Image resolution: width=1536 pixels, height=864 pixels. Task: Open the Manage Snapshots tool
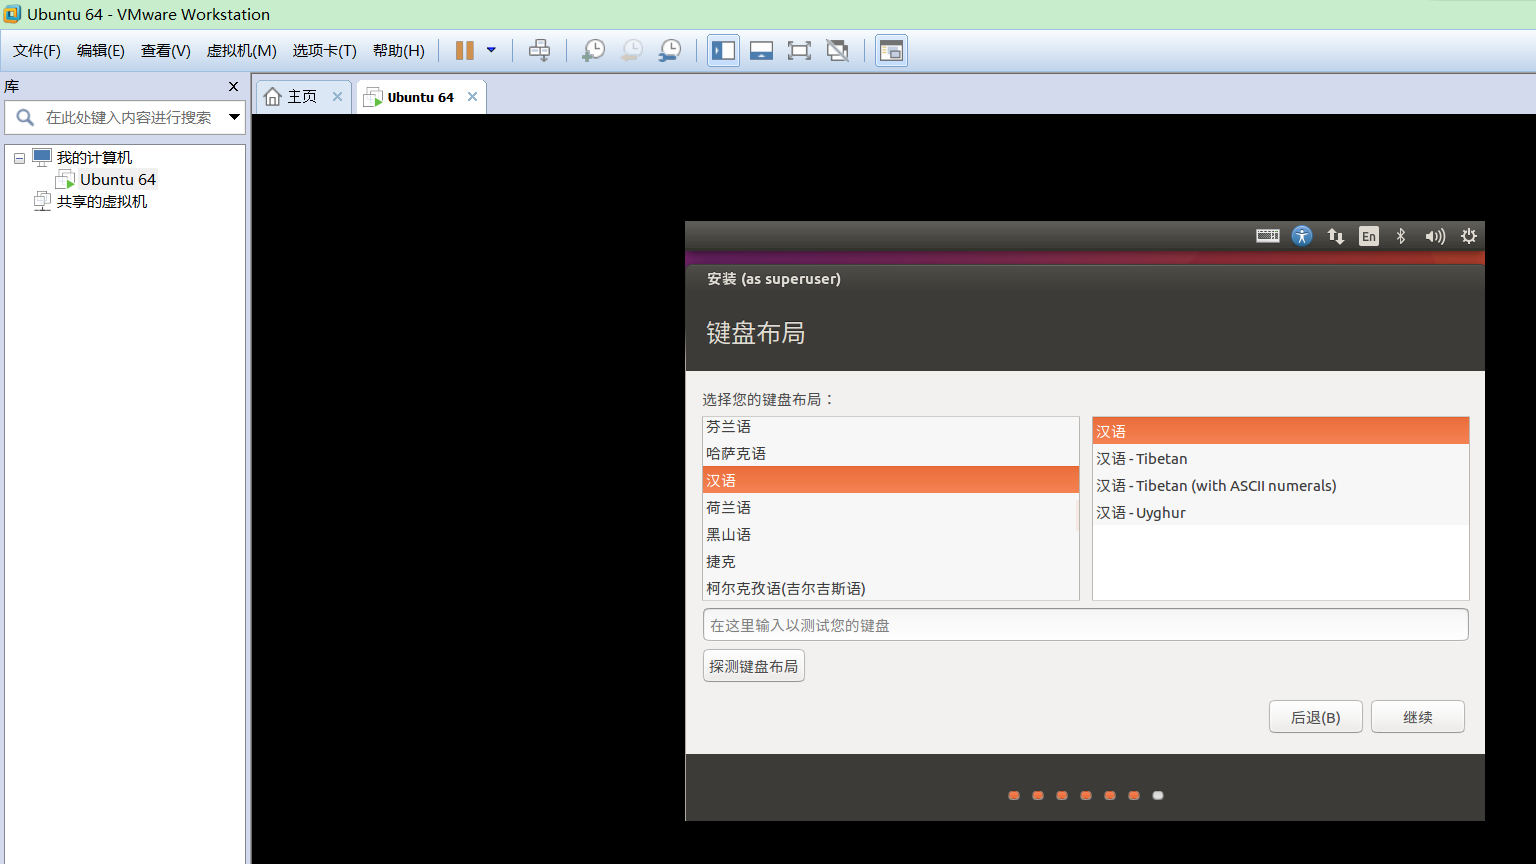click(x=670, y=50)
